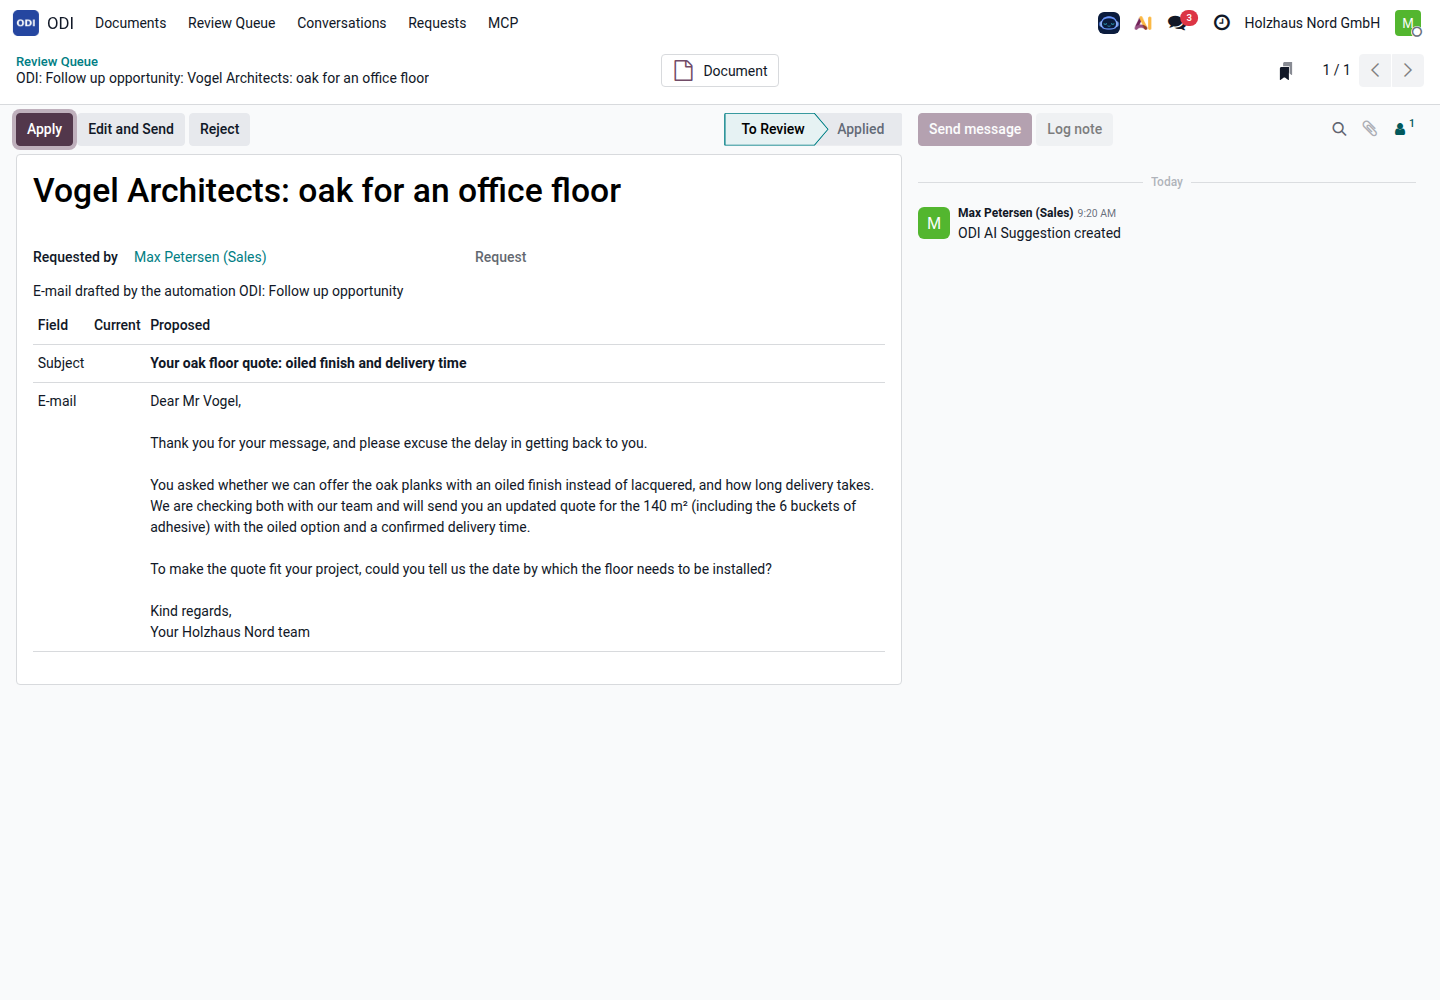Screen dimensions: 1440x1000
Task: Open the activities clock icon
Action: point(1222,23)
